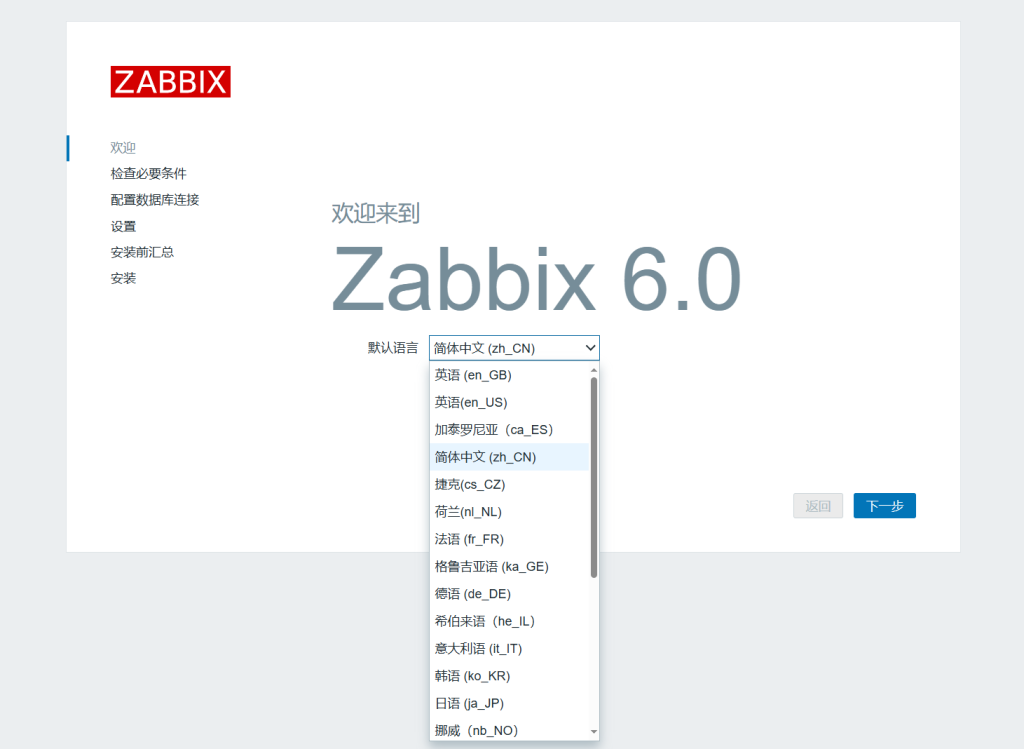
Task: Click the list scroll-down arrow
Action: (594, 732)
